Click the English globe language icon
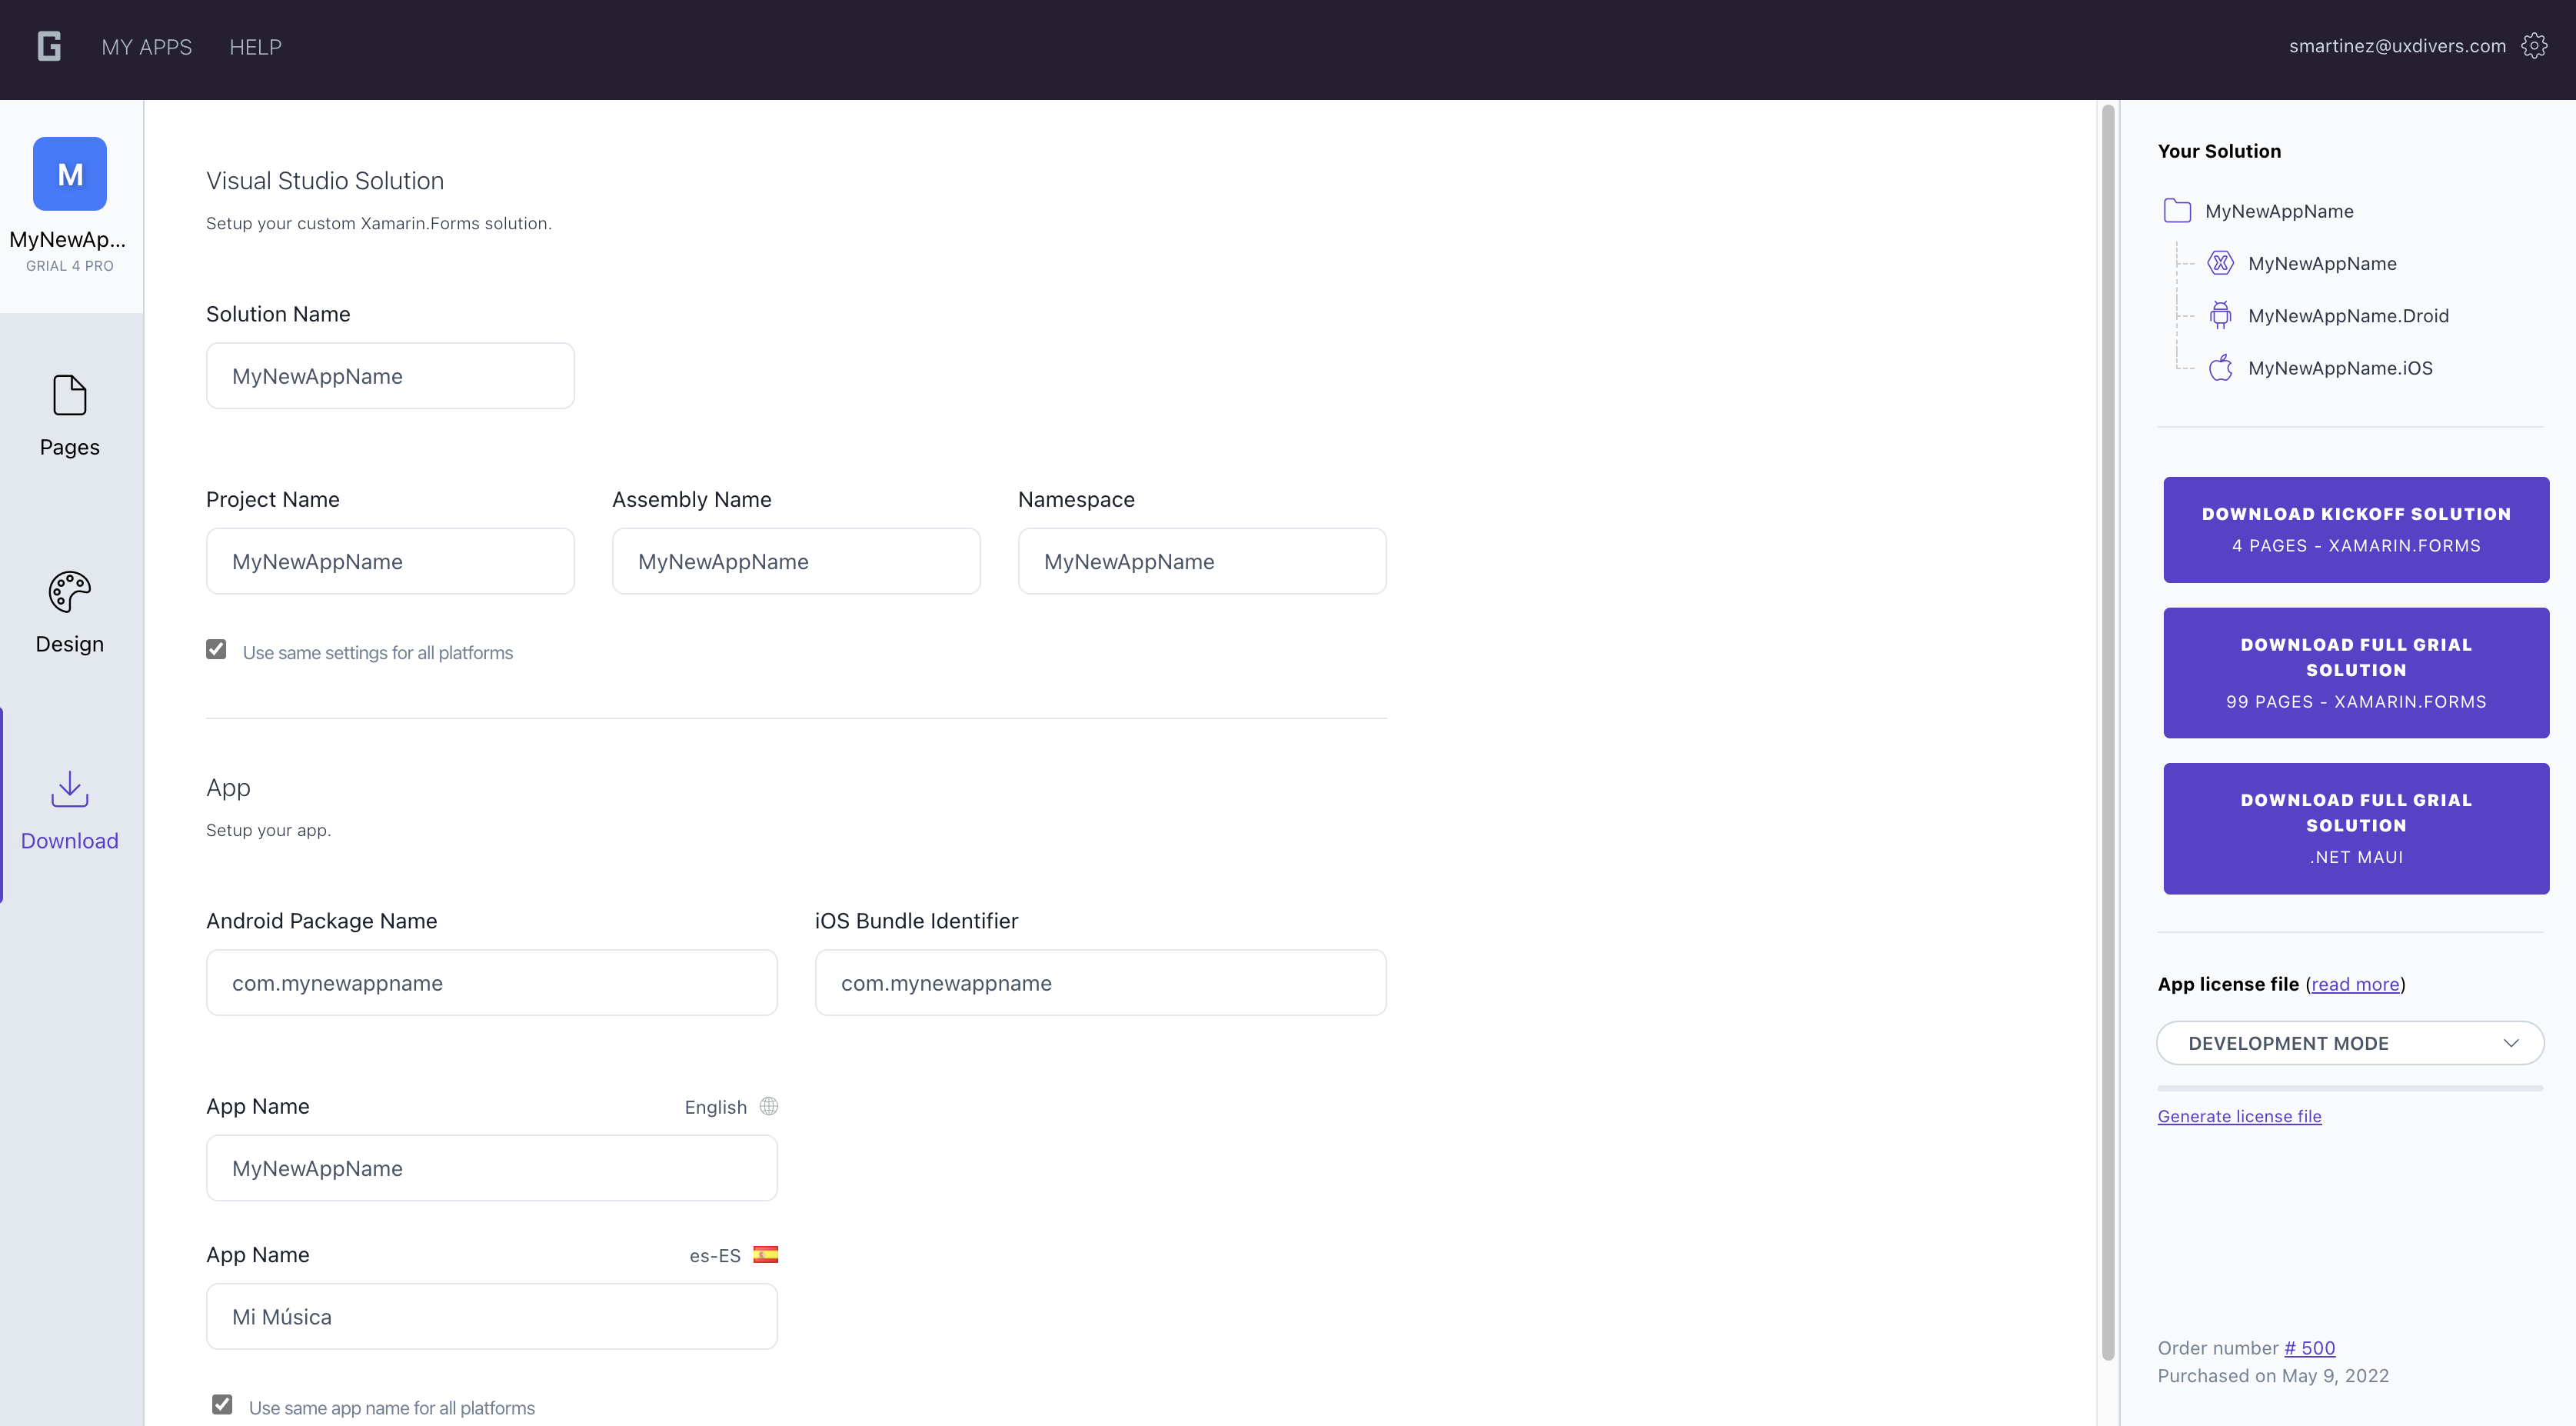Screen dimensions: 2576x1426 coord(768,1106)
